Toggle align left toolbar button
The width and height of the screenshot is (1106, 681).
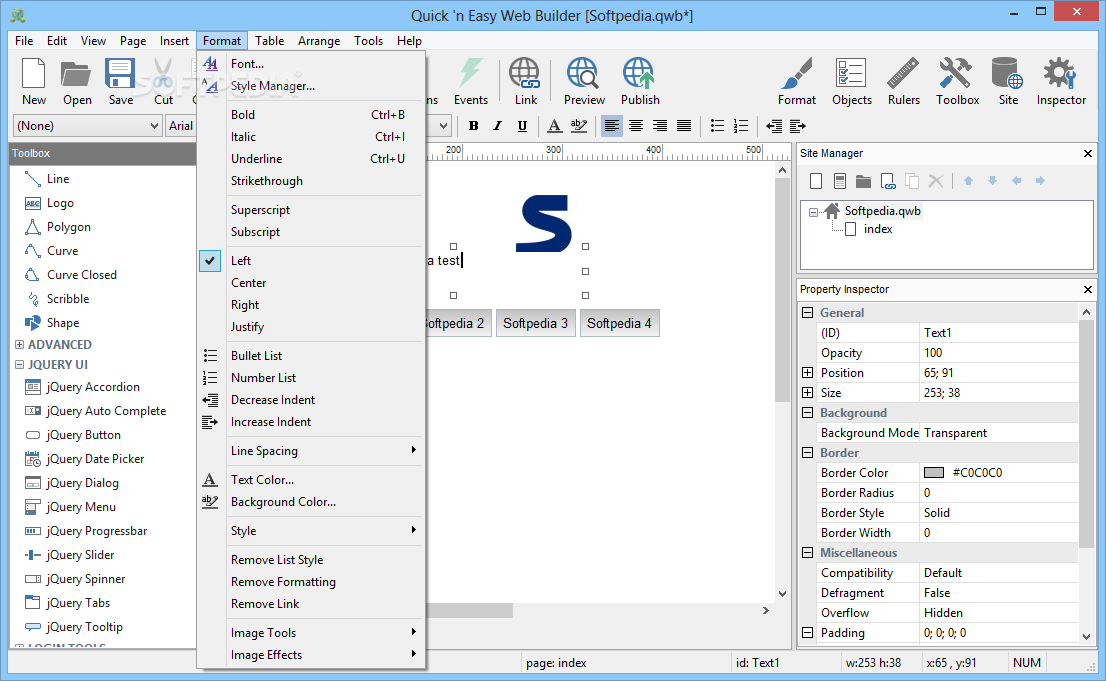[612, 126]
